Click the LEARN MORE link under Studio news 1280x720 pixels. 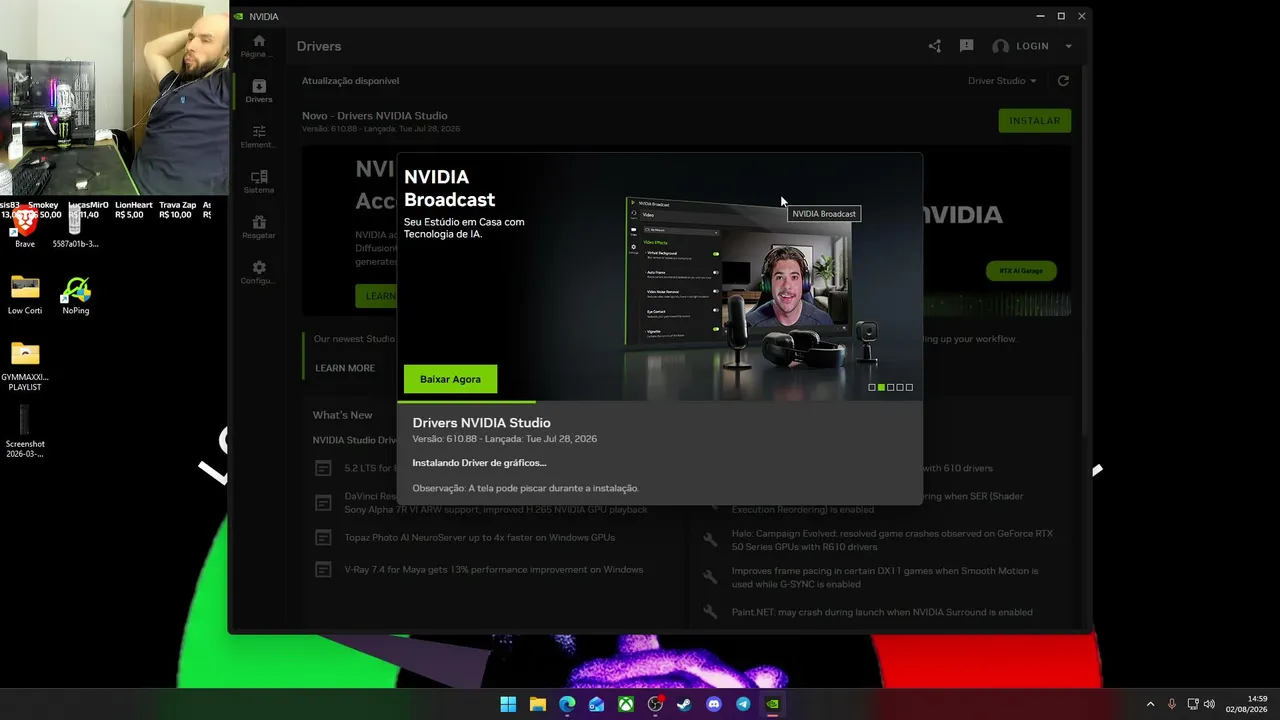click(x=345, y=368)
